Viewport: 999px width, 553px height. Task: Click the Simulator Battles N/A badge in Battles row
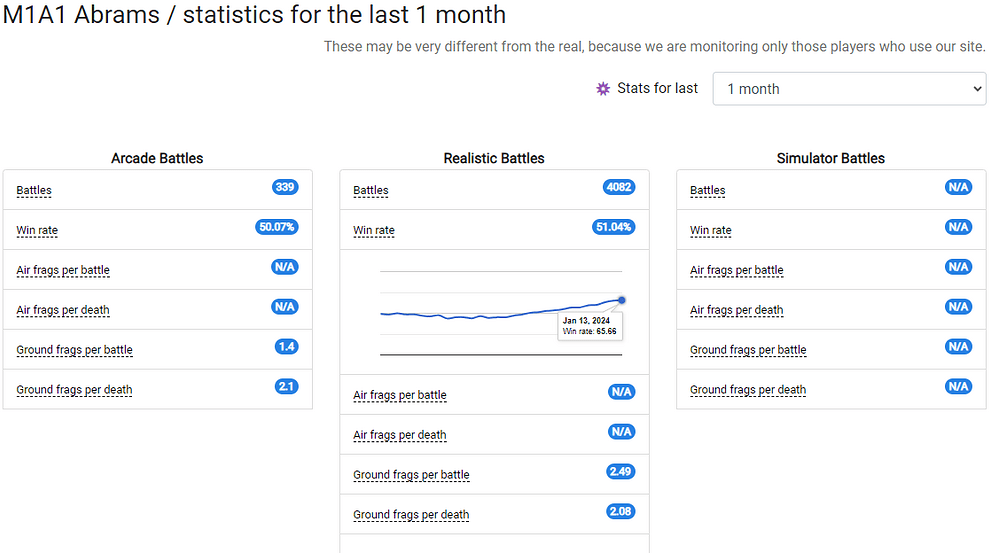click(958, 187)
